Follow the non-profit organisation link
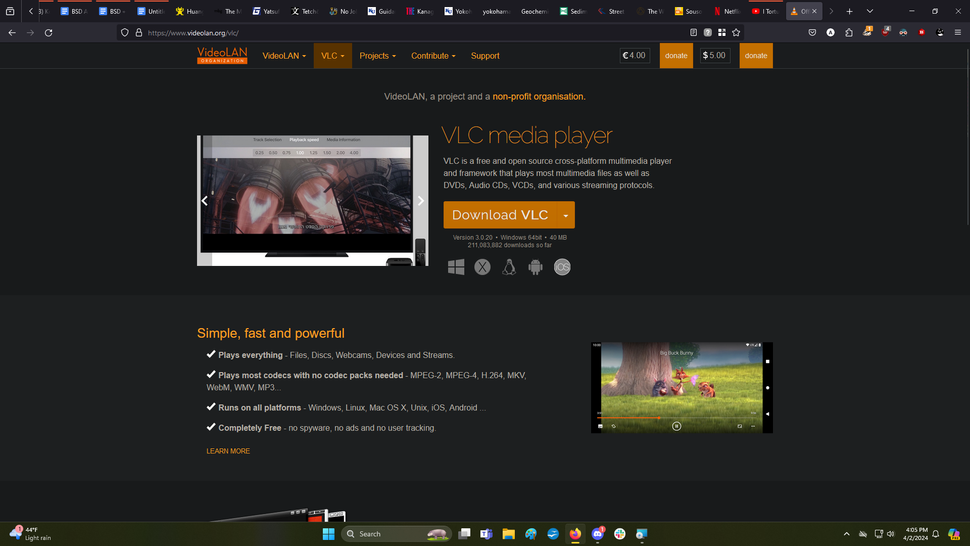Image resolution: width=970 pixels, height=546 pixels. (538, 96)
